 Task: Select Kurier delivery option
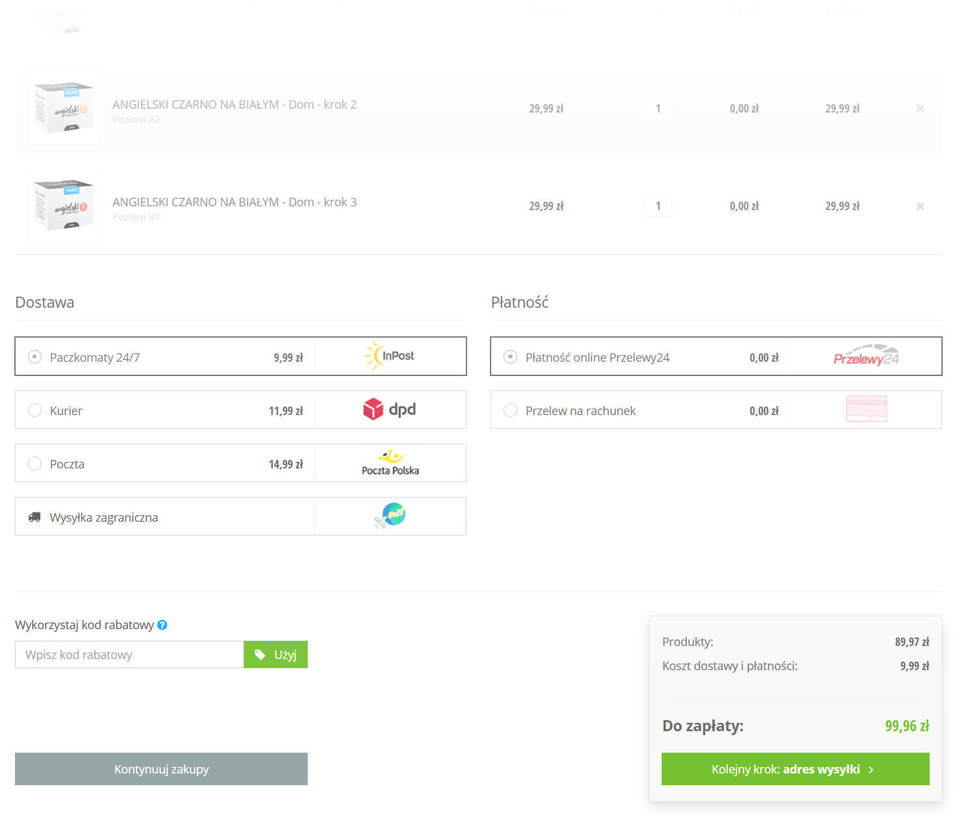35,410
